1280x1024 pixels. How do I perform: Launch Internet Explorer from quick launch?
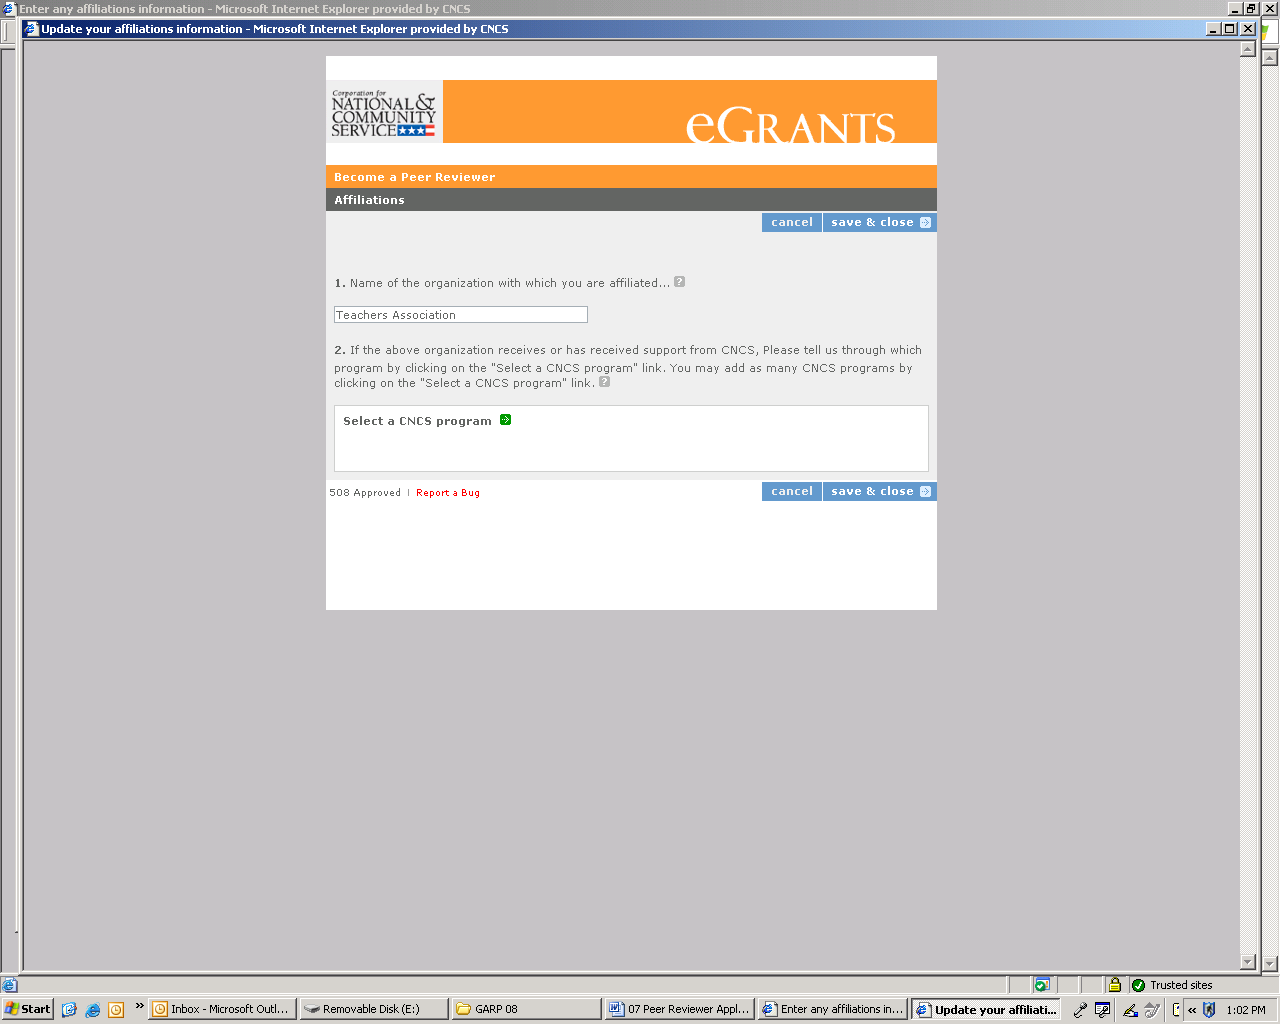(x=93, y=1009)
